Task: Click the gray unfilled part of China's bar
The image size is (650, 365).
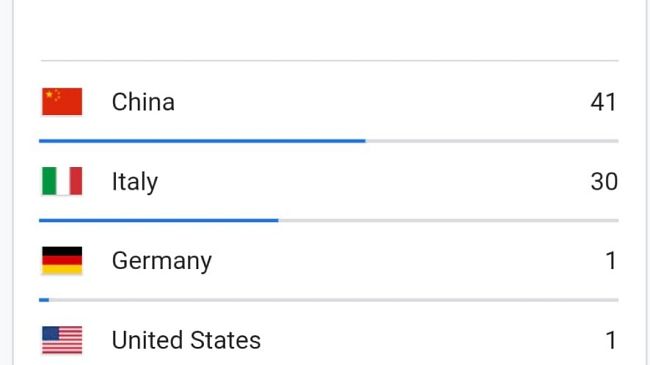Action: point(492,141)
